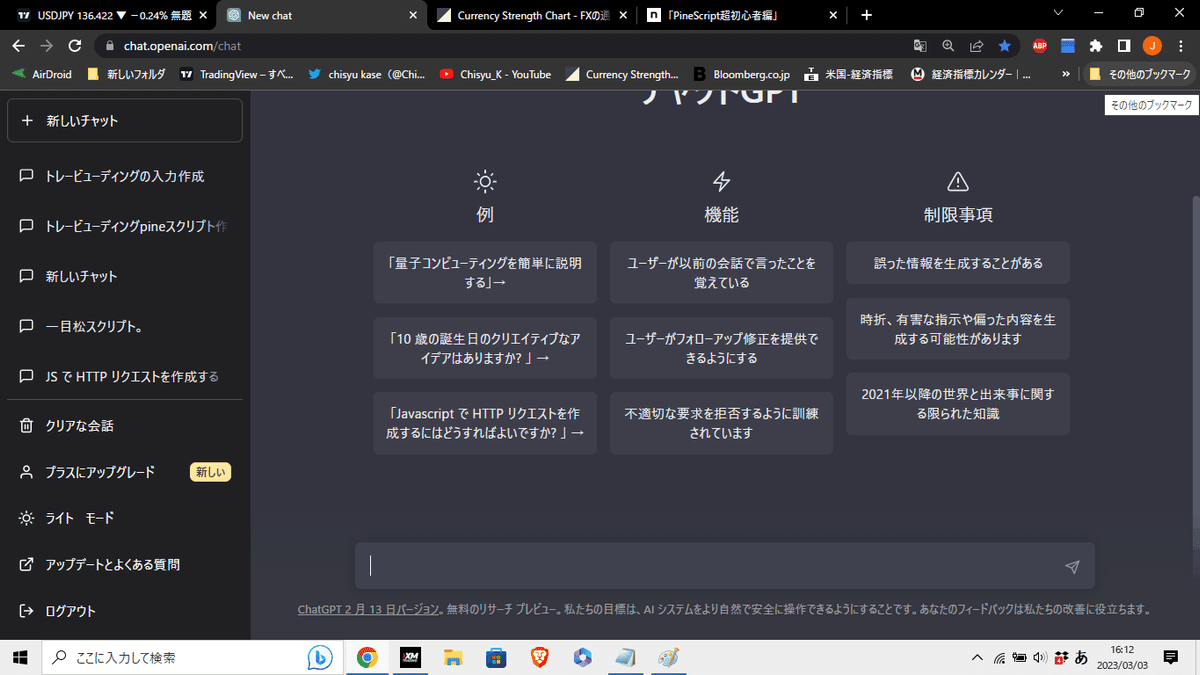Image resolution: width=1200 pixels, height=675 pixels.
Task: Open Microsoft Store from the taskbar
Action: pos(496,657)
